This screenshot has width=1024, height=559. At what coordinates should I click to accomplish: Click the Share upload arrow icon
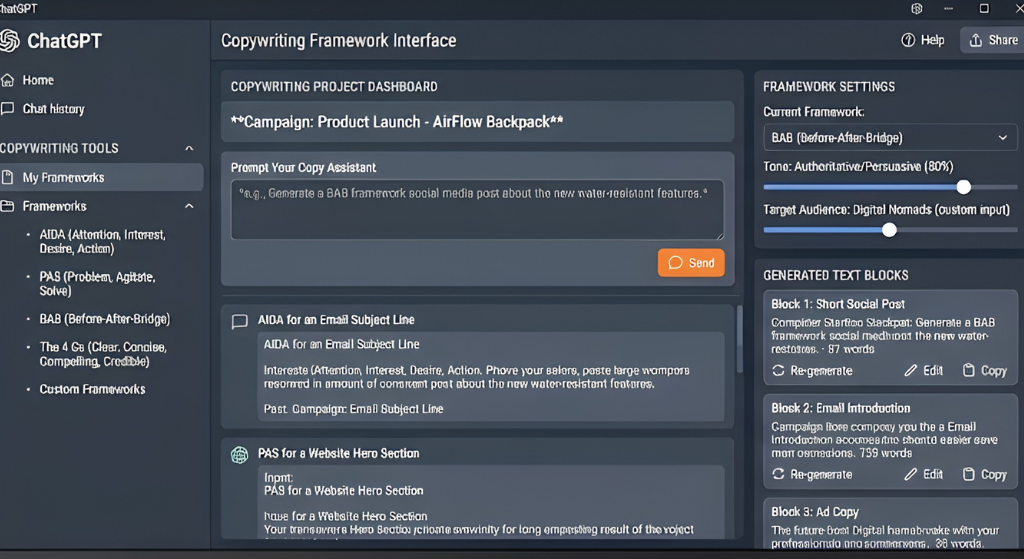click(x=976, y=40)
